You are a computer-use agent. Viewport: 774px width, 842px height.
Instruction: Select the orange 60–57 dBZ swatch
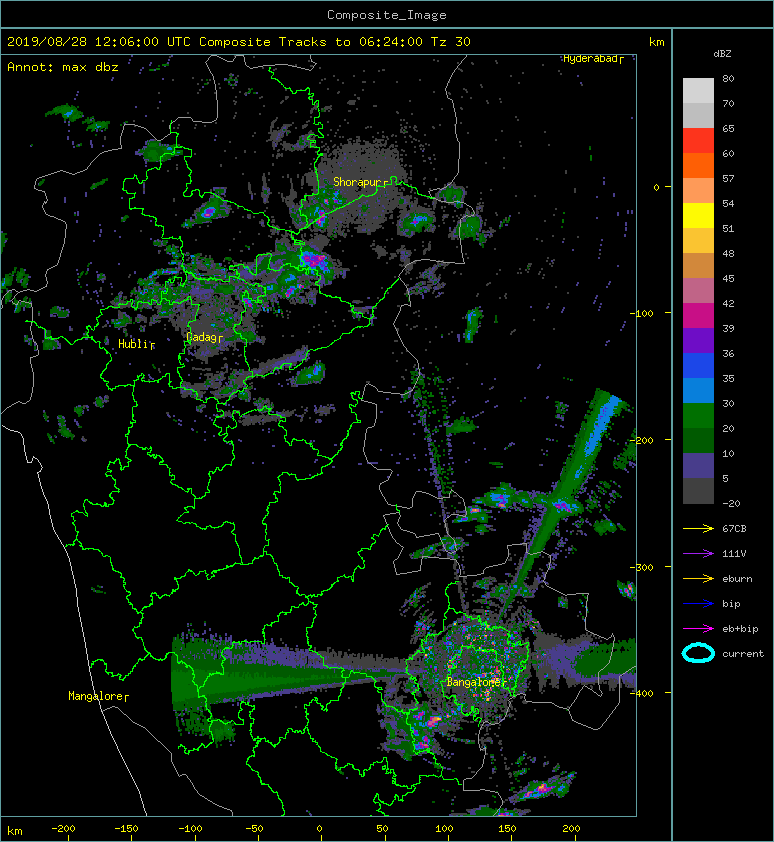[698, 165]
